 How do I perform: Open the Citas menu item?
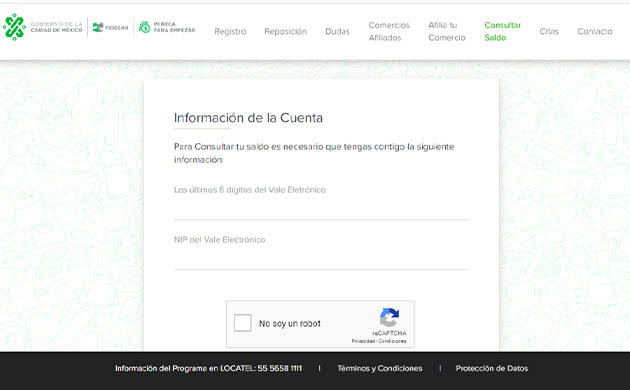549,31
